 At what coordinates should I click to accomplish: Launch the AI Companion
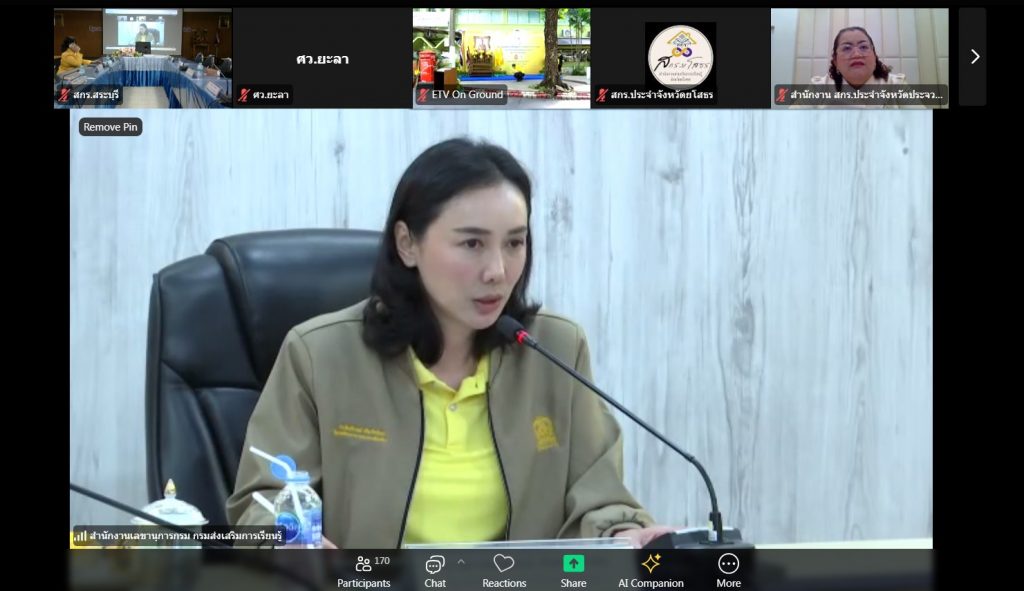point(651,570)
